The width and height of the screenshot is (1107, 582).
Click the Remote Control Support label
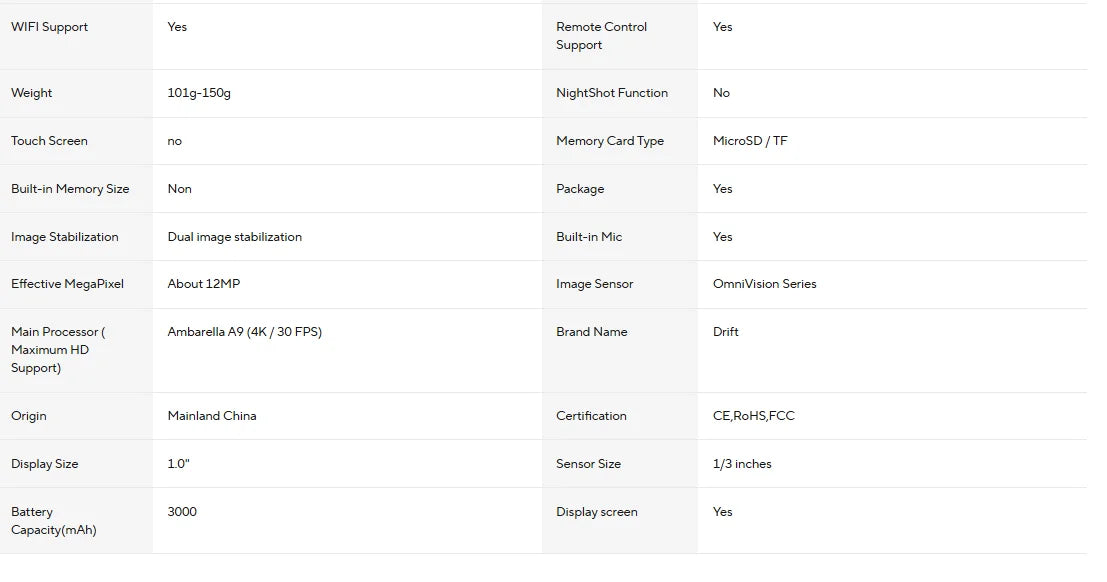point(602,36)
